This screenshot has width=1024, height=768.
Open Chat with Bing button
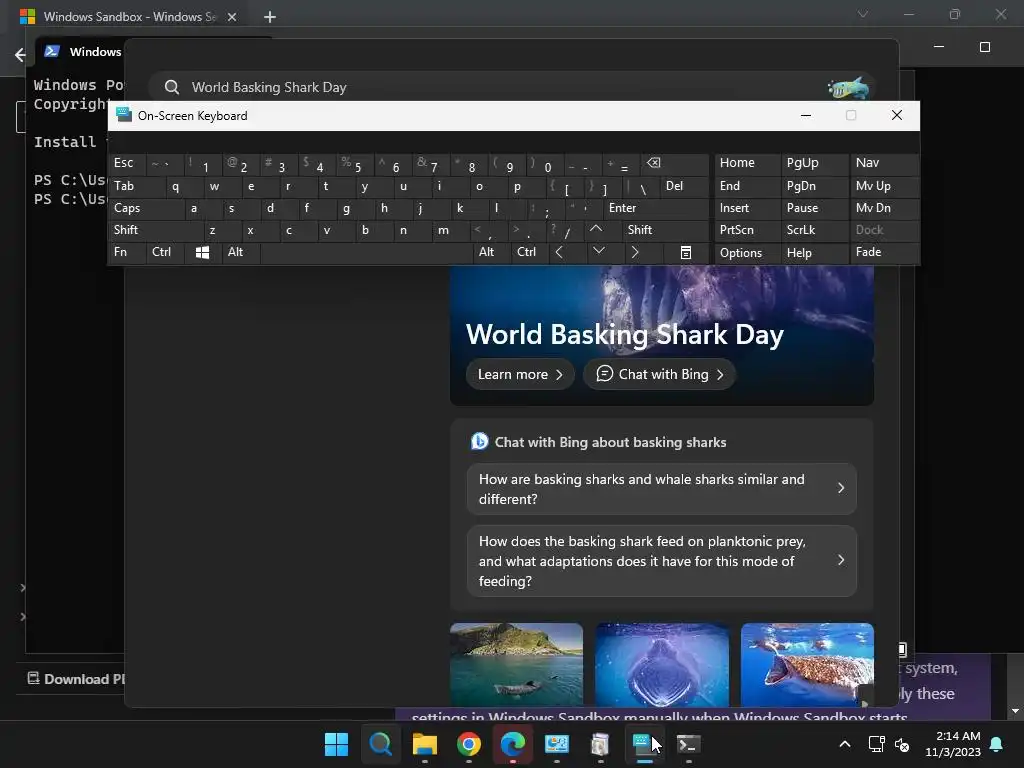[660, 374]
